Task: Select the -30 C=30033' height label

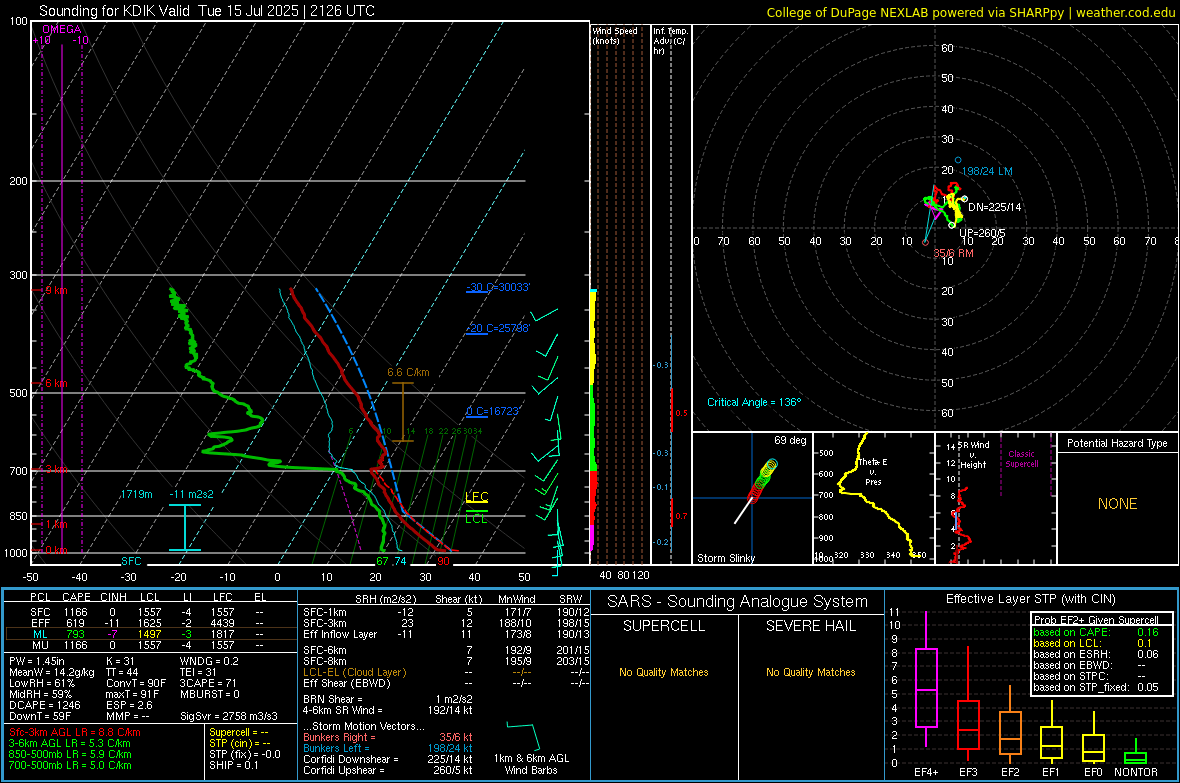Action: (x=498, y=287)
